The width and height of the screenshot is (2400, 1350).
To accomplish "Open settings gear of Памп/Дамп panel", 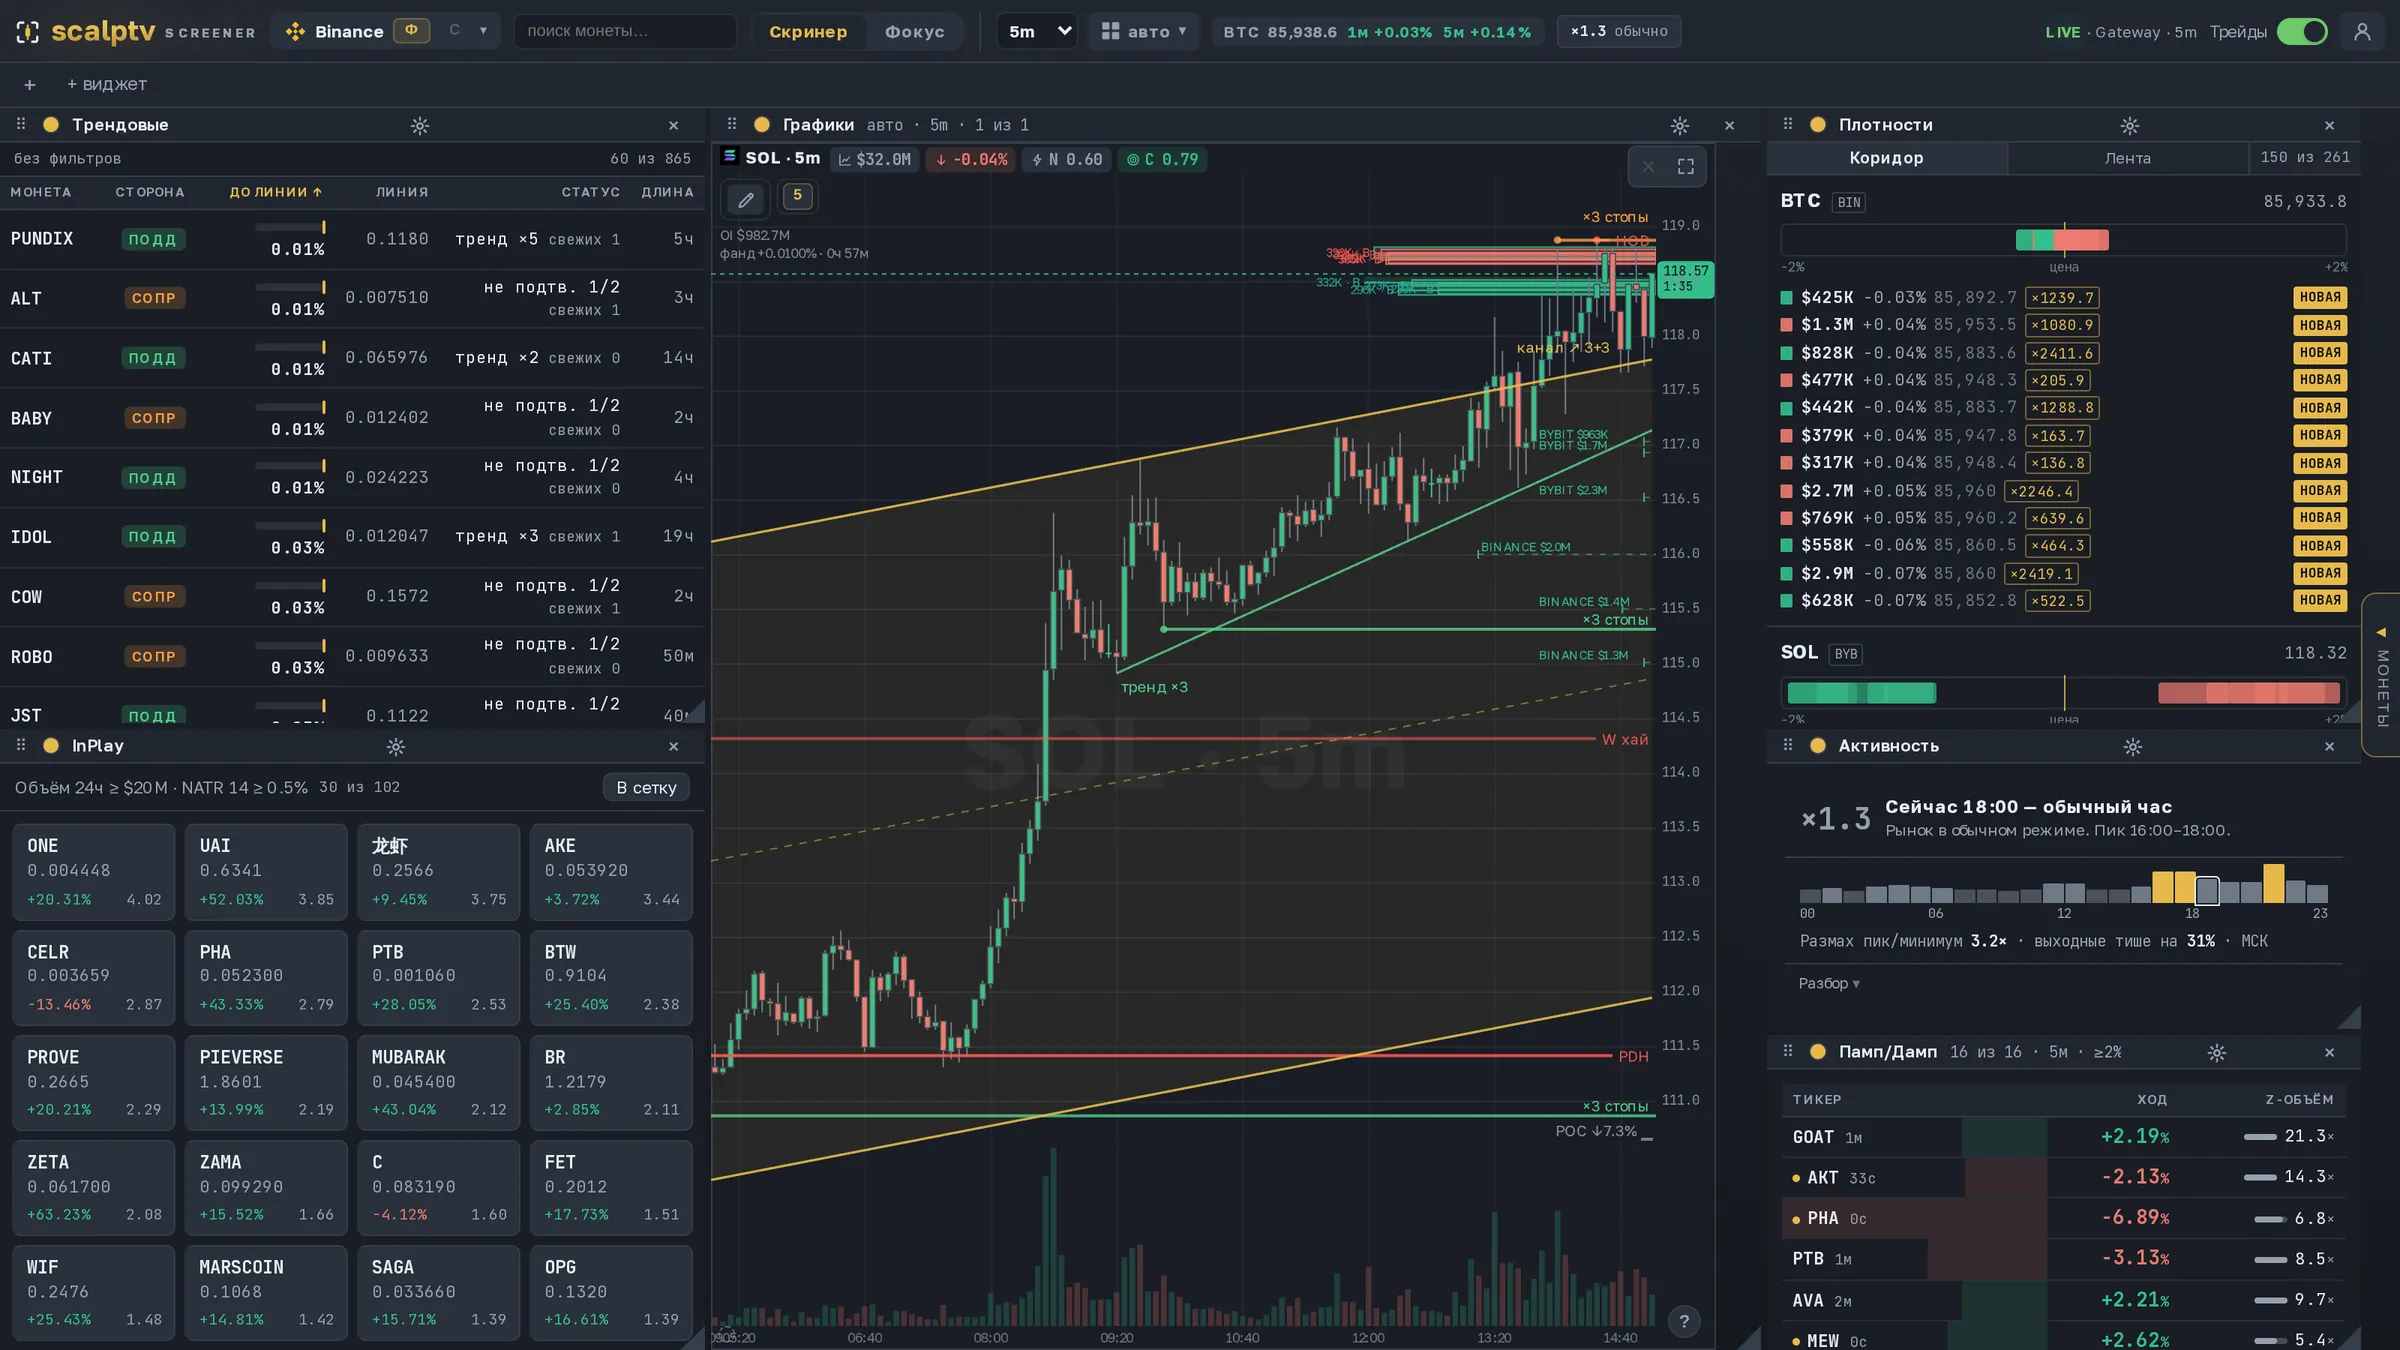I will coord(2217,1053).
